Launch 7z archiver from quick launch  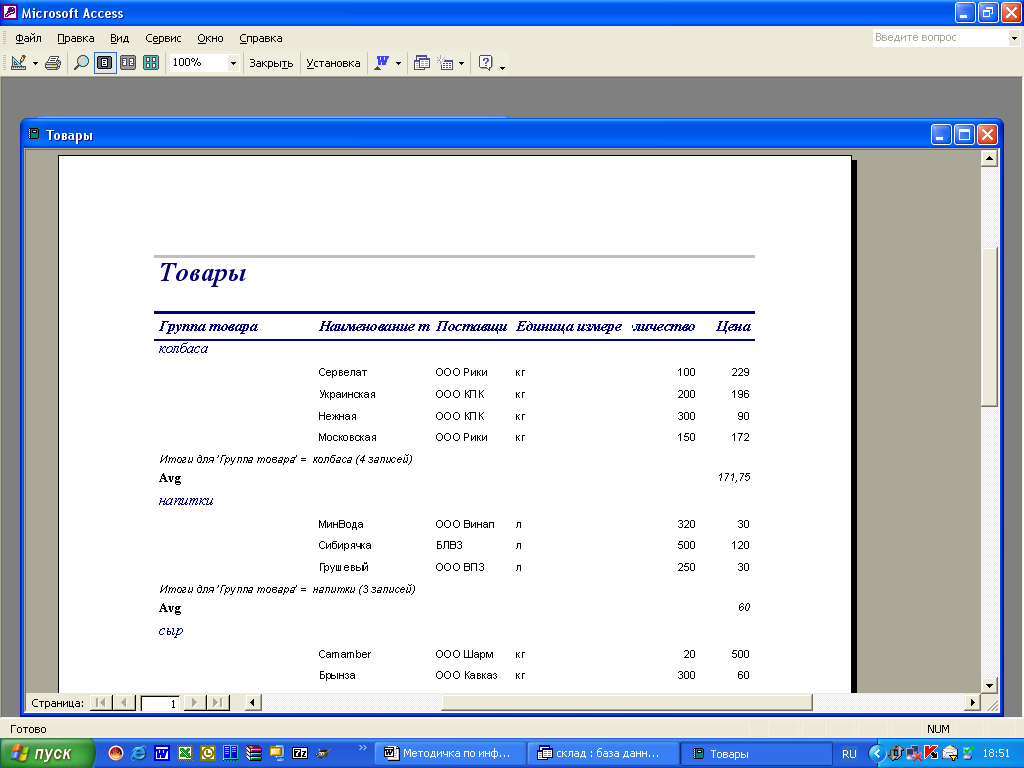(x=300, y=753)
